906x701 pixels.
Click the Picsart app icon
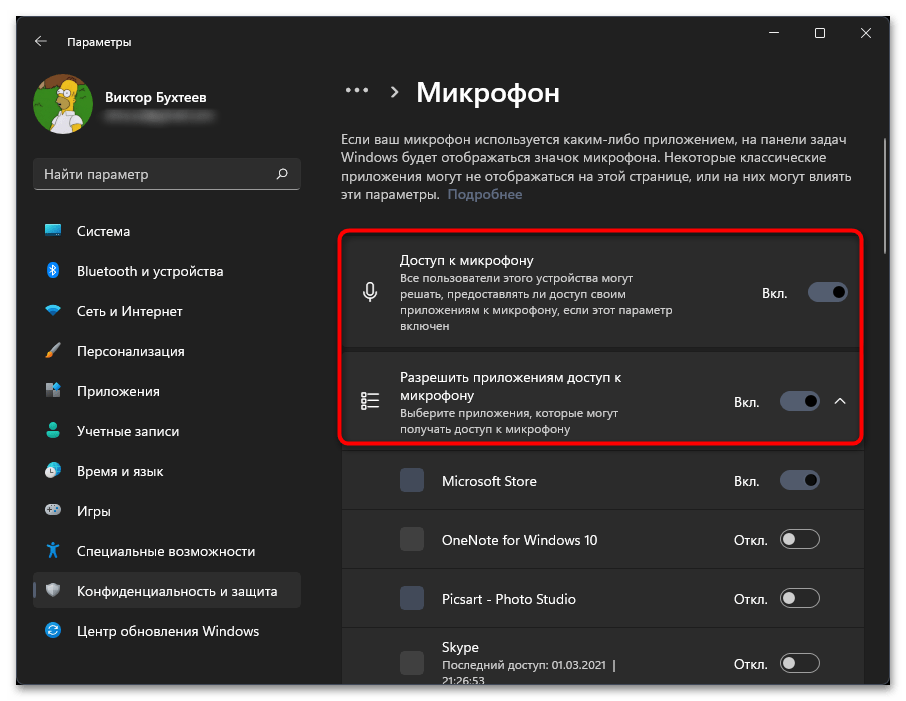pyautogui.click(x=412, y=598)
